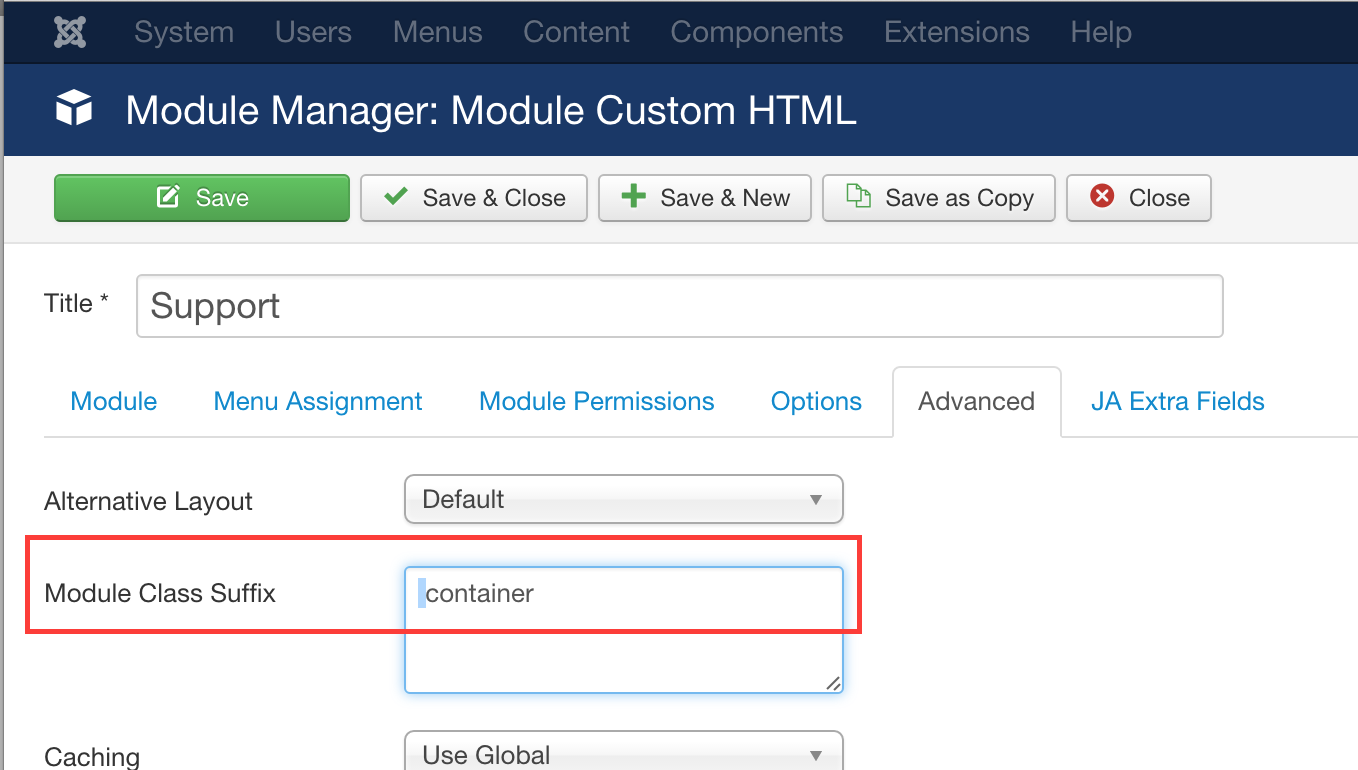The image size is (1358, 770).
Task: Click the green Save button
Action: coord(202,198)
